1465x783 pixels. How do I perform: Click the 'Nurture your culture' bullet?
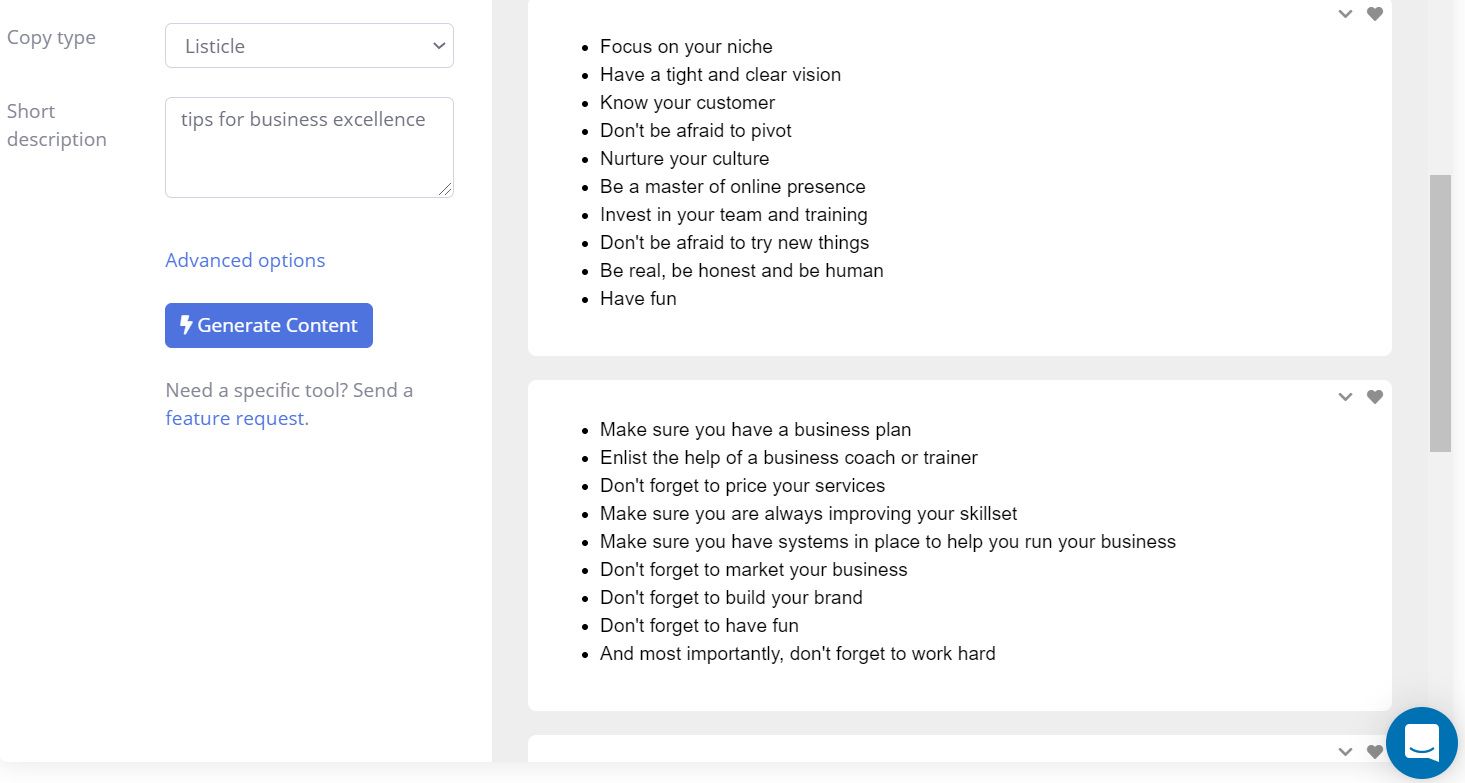click(x=684, y=158)
